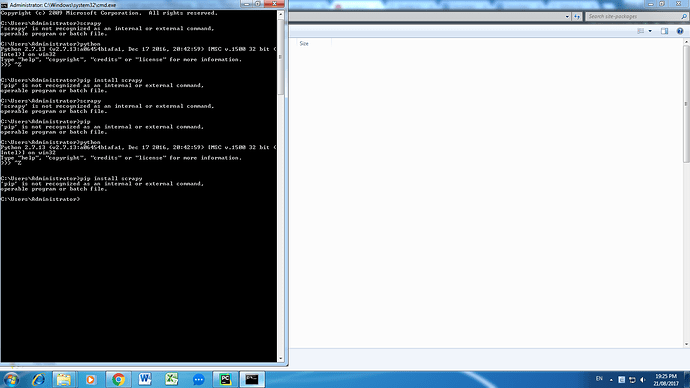Open Internet Explorer from the taskbar
The width and height of the screenshot is (690, 388).
pyautogui.click(x=38, y=379)
